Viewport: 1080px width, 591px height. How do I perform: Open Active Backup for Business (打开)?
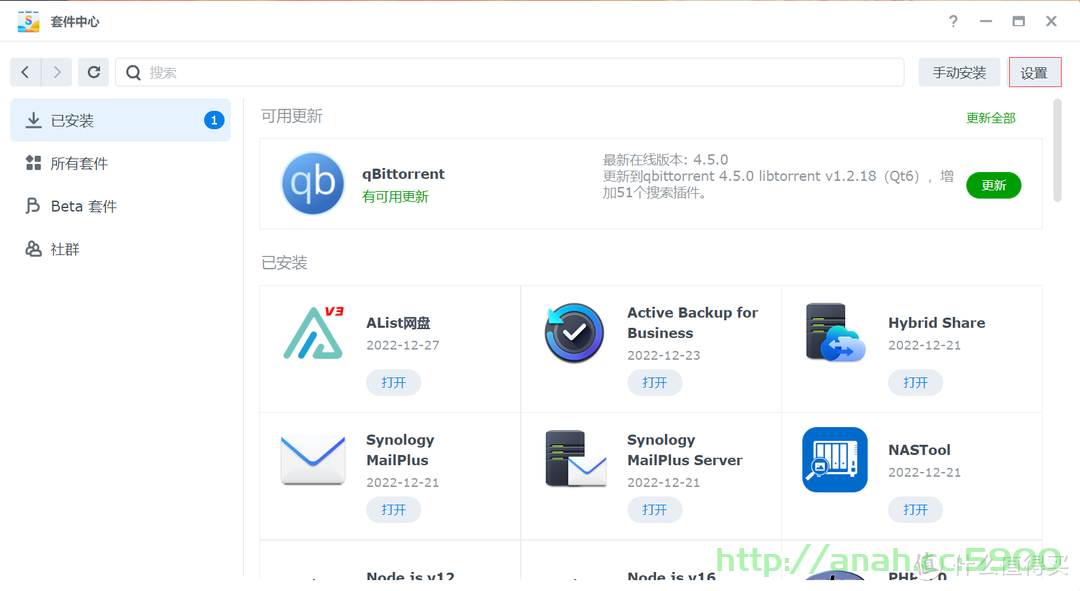click(654, 382)
